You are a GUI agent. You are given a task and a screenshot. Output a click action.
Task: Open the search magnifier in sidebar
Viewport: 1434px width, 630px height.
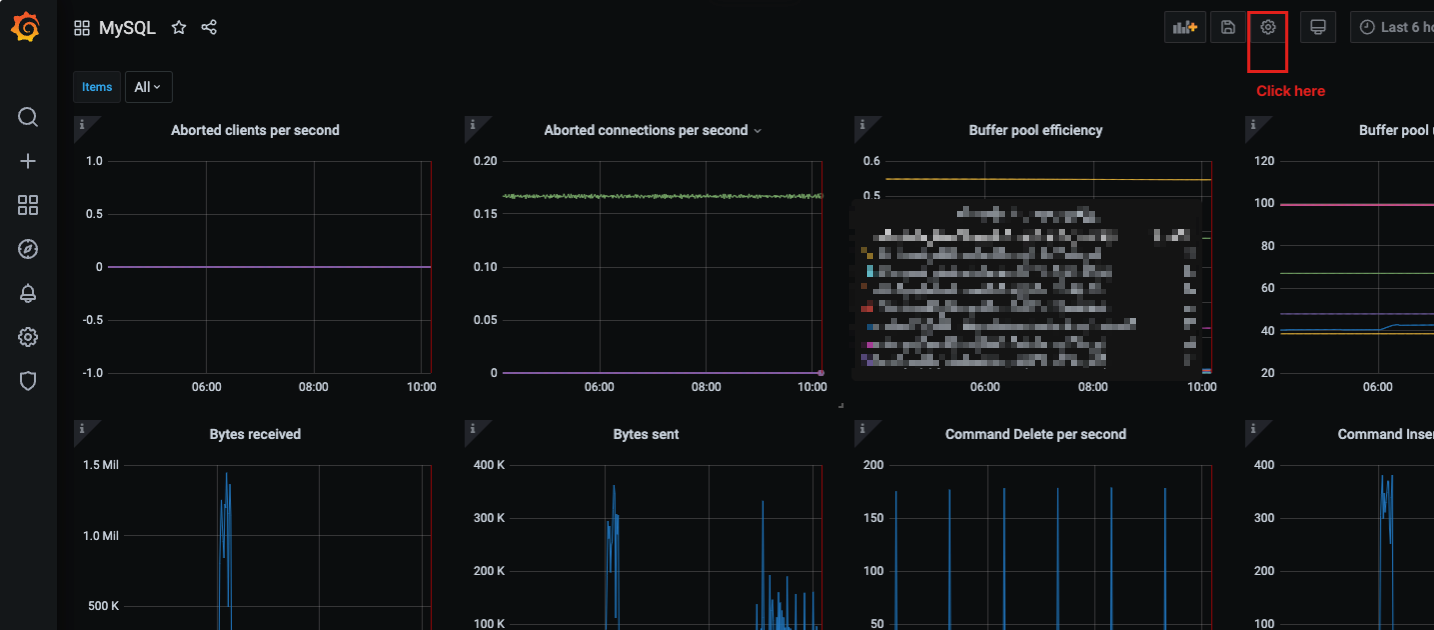click(28, 117)
